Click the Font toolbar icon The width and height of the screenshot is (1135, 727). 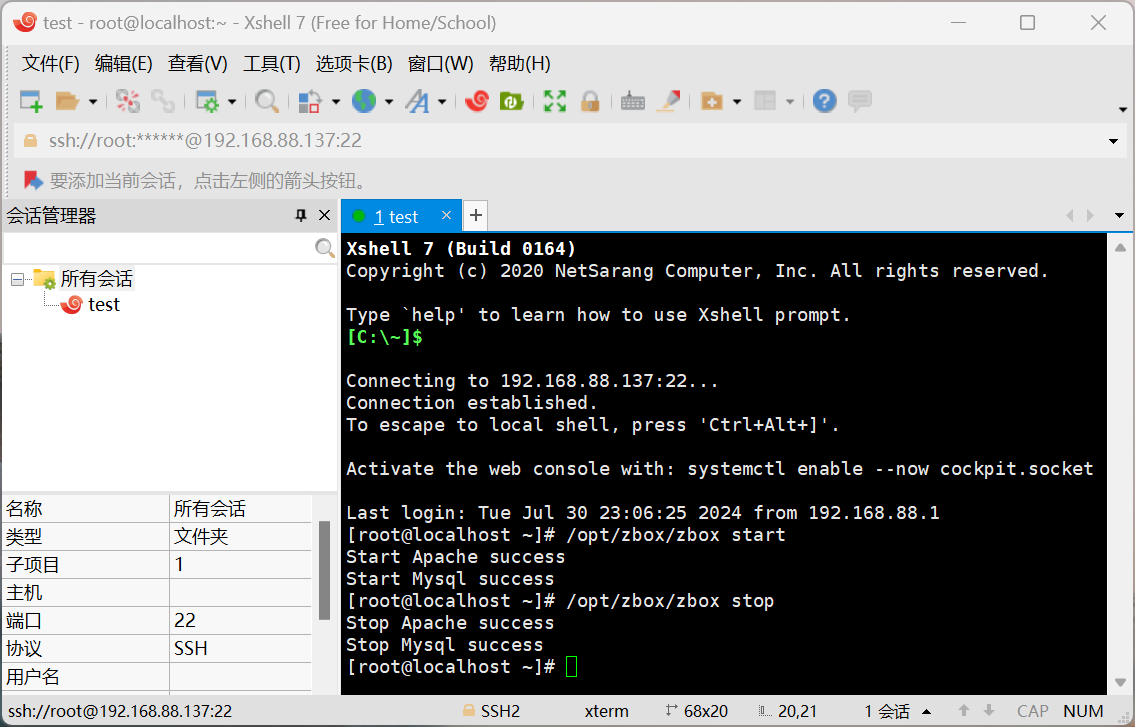tap(417, 101)
